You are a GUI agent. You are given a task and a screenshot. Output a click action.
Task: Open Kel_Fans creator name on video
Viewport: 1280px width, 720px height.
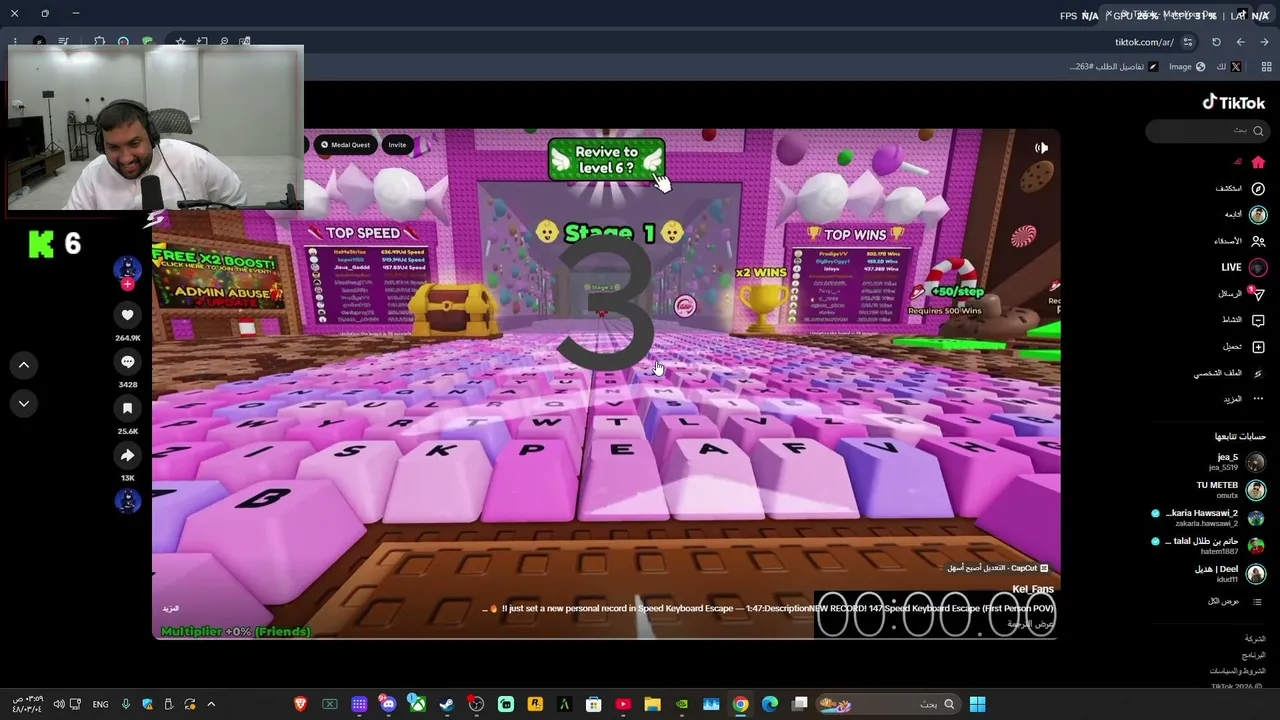1033,589
